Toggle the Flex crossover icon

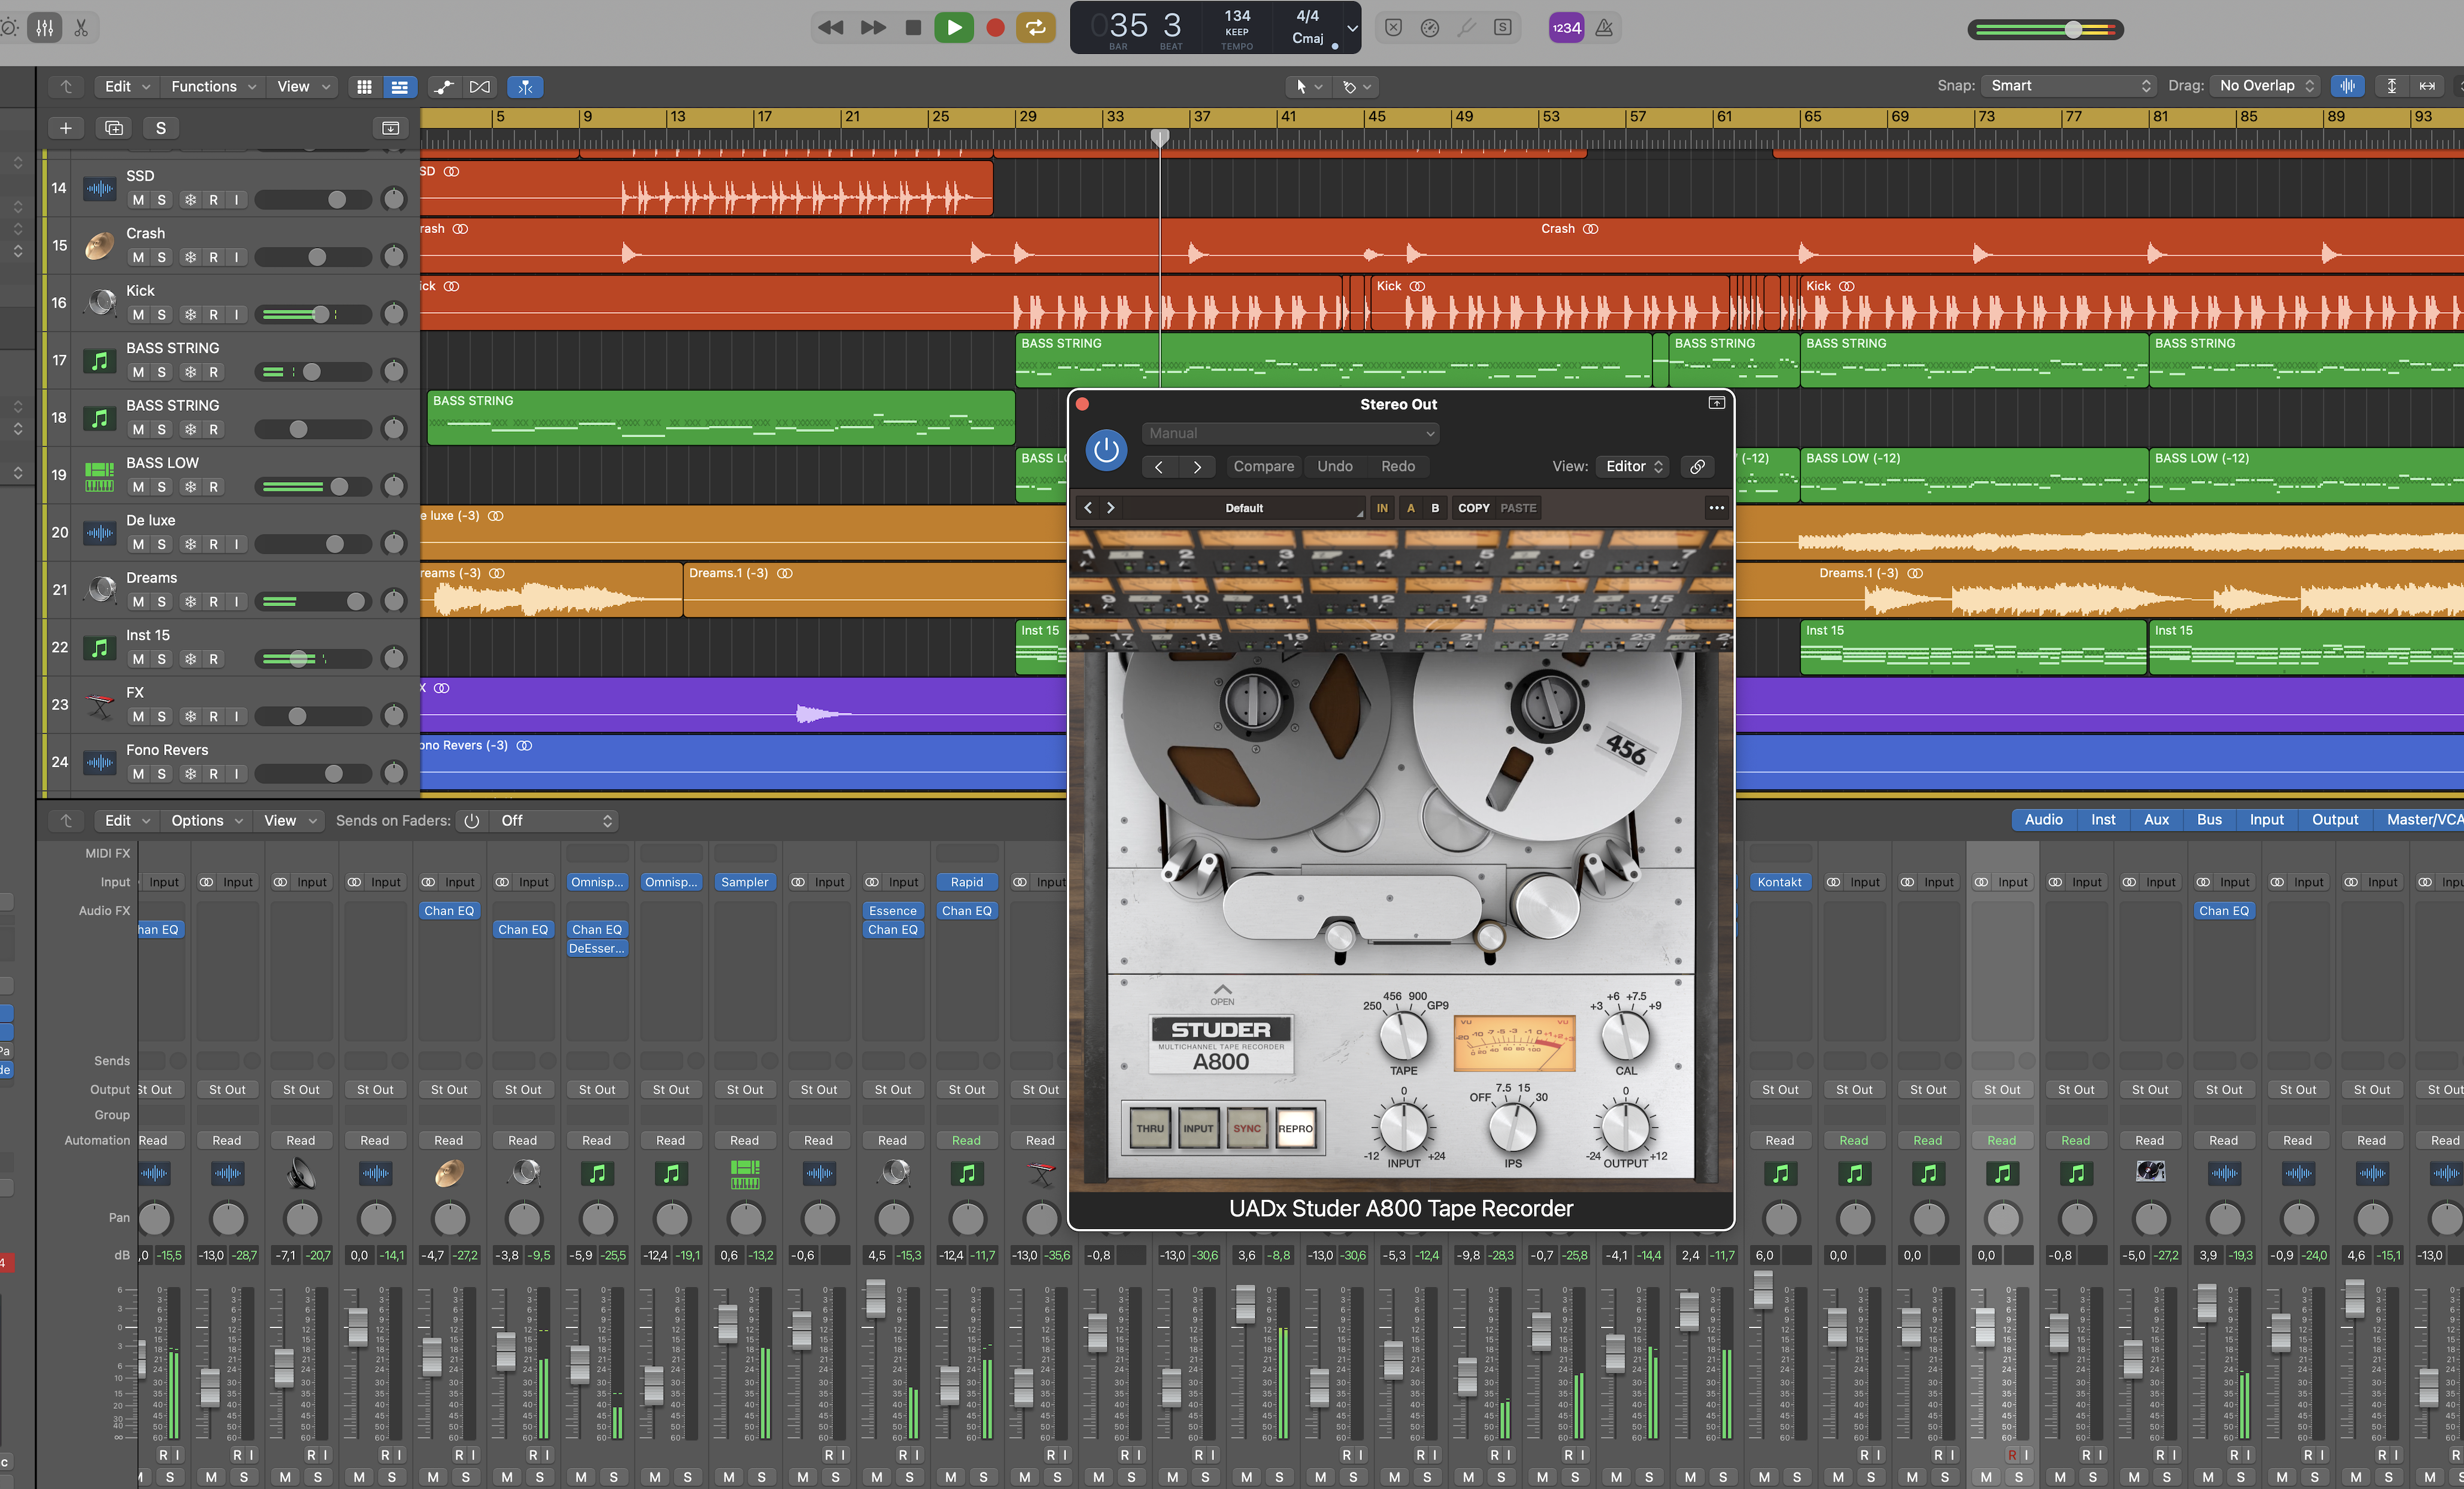click(480, 87)
